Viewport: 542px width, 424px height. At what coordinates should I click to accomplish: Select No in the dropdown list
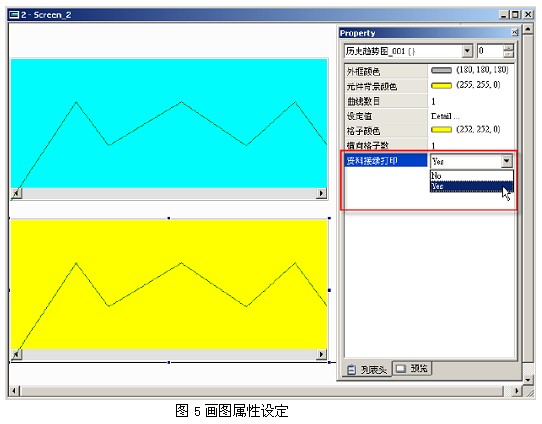(471, 176)
